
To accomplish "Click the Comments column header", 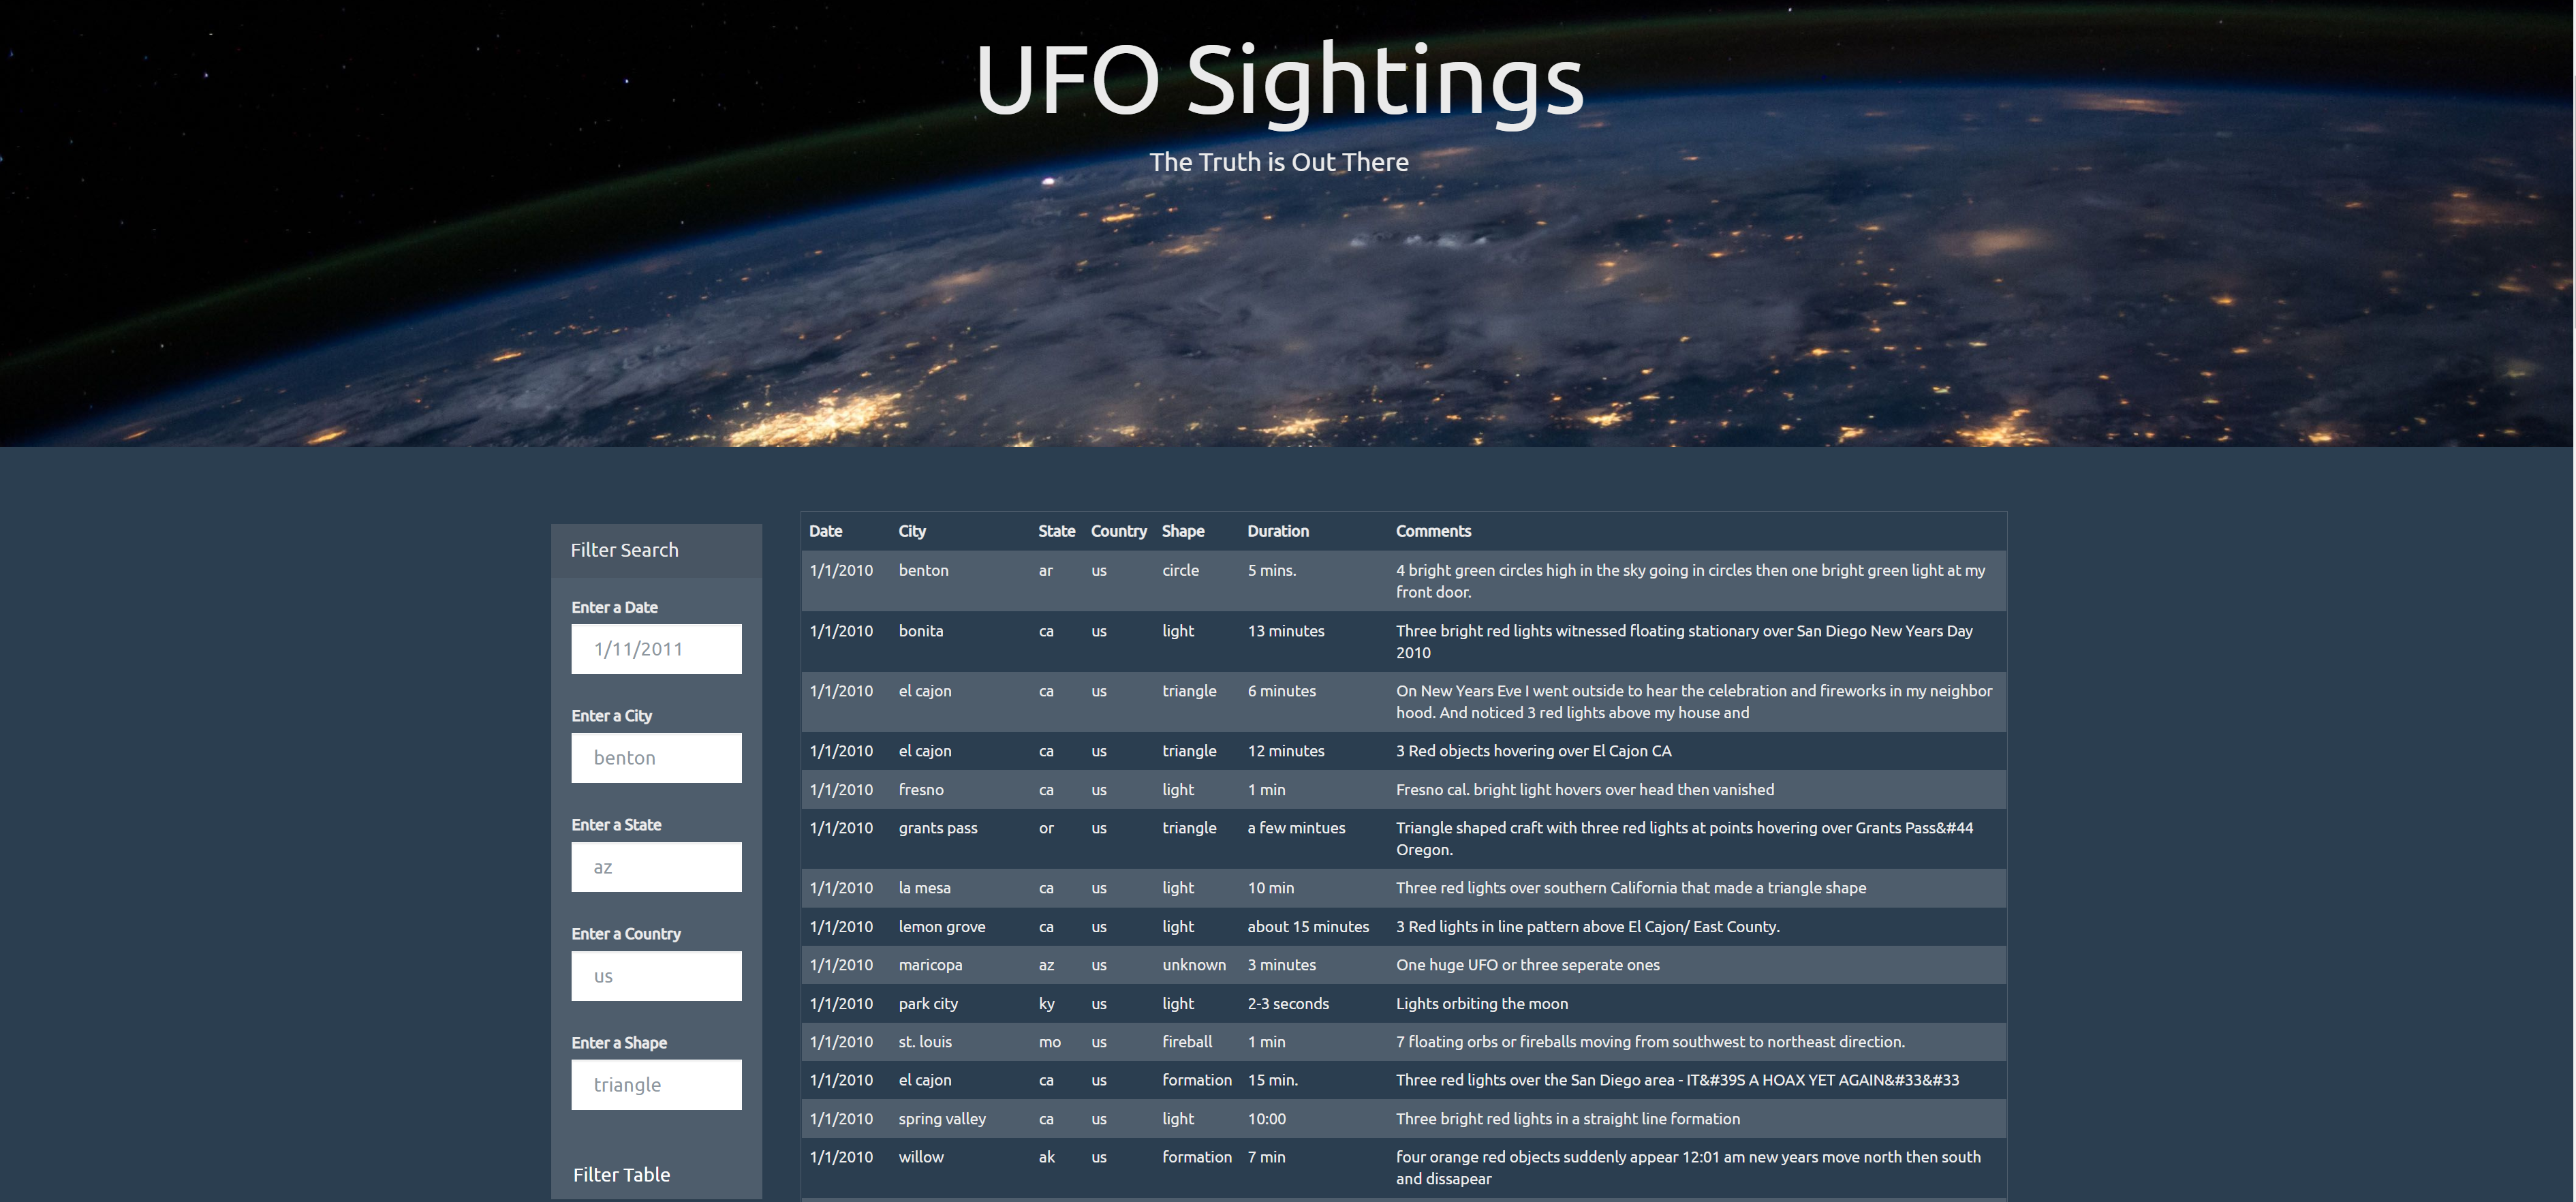I will (x=1433, y=531).
